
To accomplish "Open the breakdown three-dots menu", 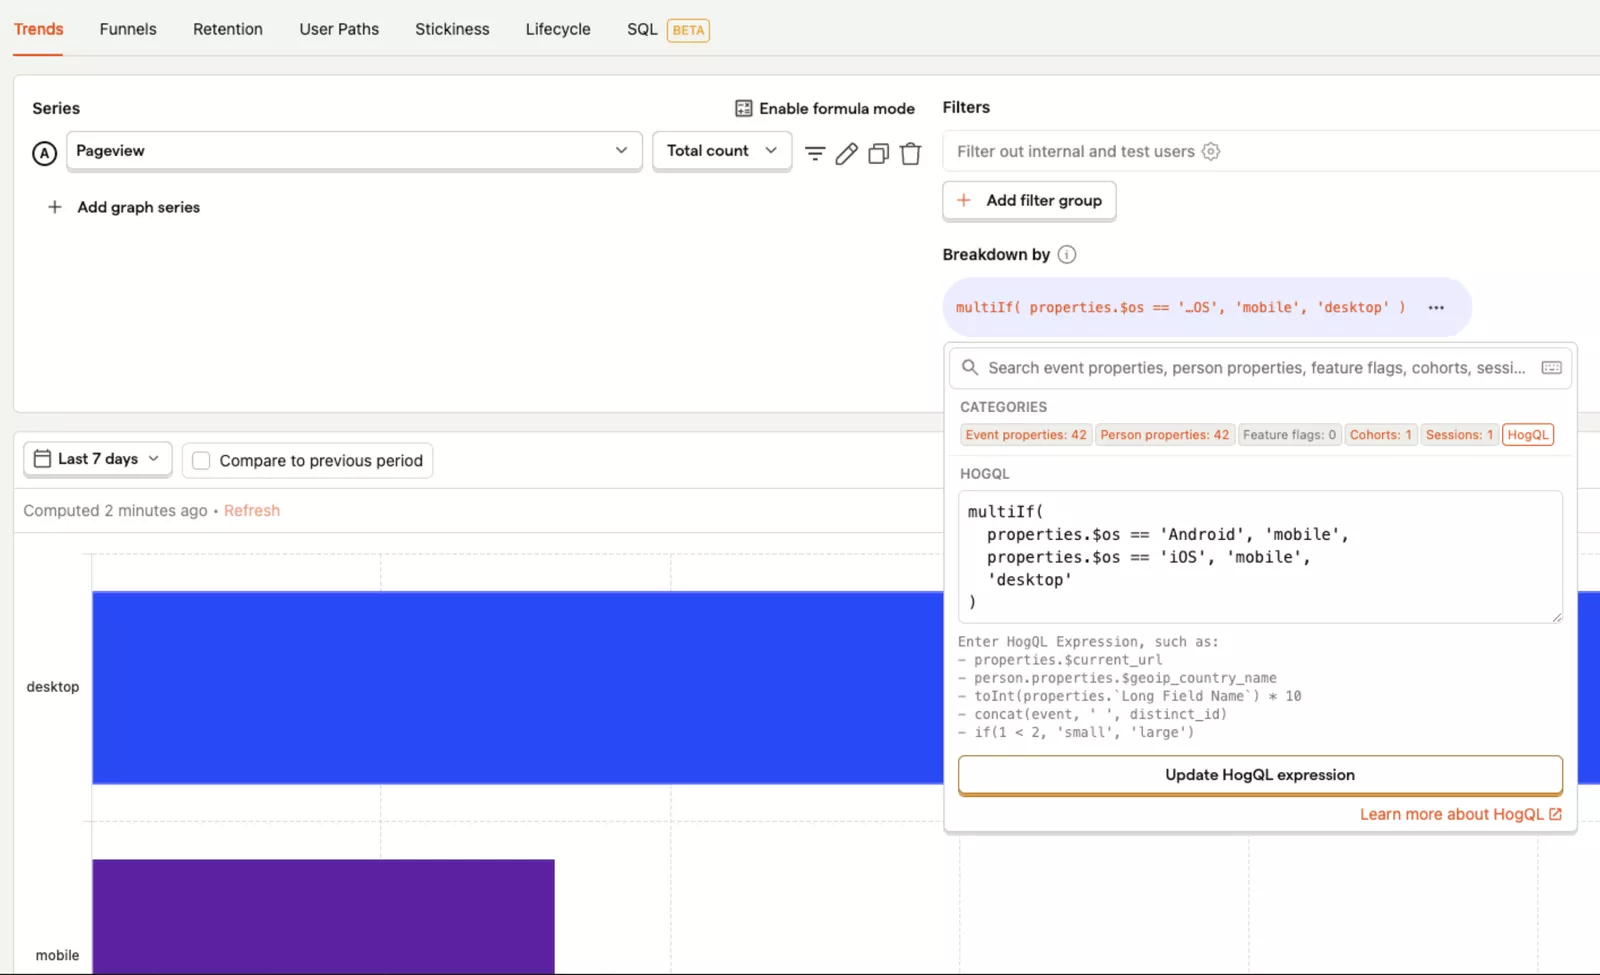I will (x=1436, y=307).
